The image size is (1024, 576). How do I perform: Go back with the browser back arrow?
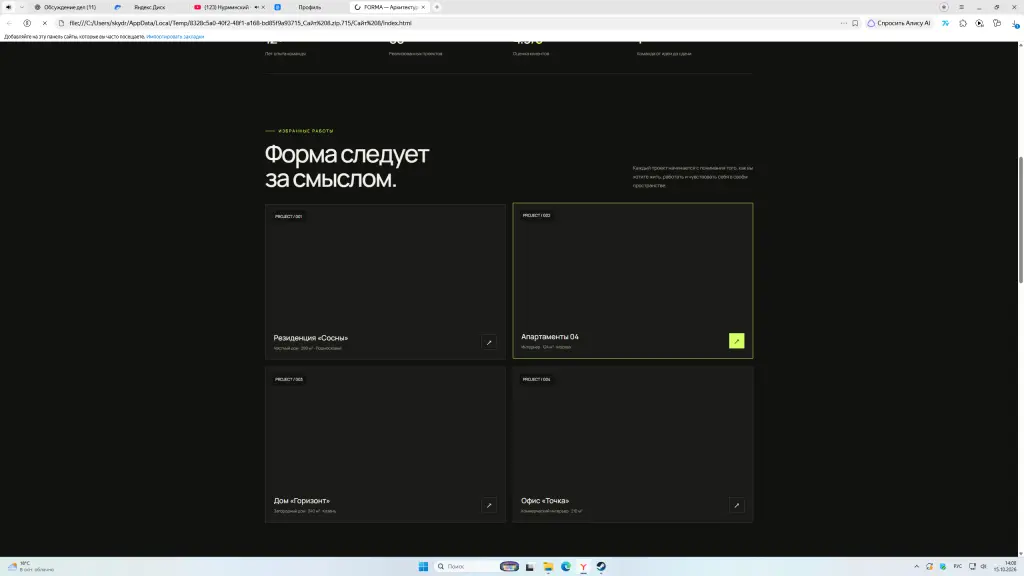[9, 23]
